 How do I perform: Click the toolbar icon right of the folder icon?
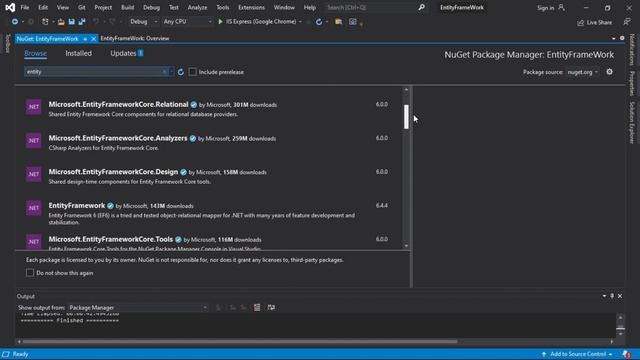tap(353, 22)
